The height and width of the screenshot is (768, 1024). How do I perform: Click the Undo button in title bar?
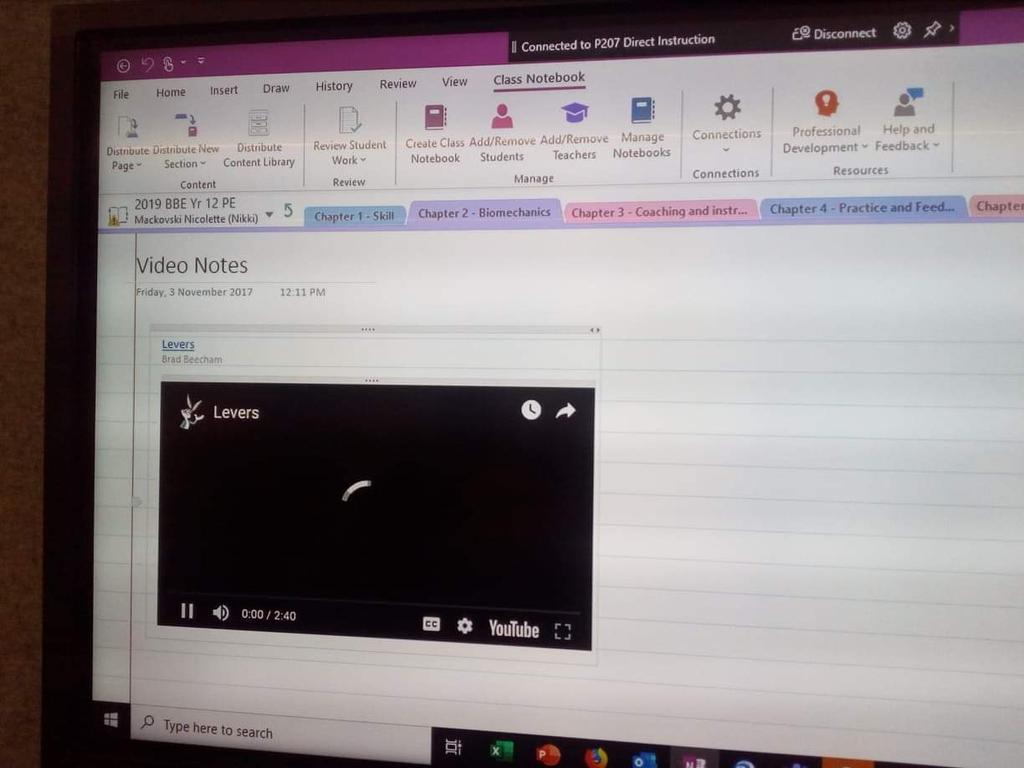coord(148,64)
